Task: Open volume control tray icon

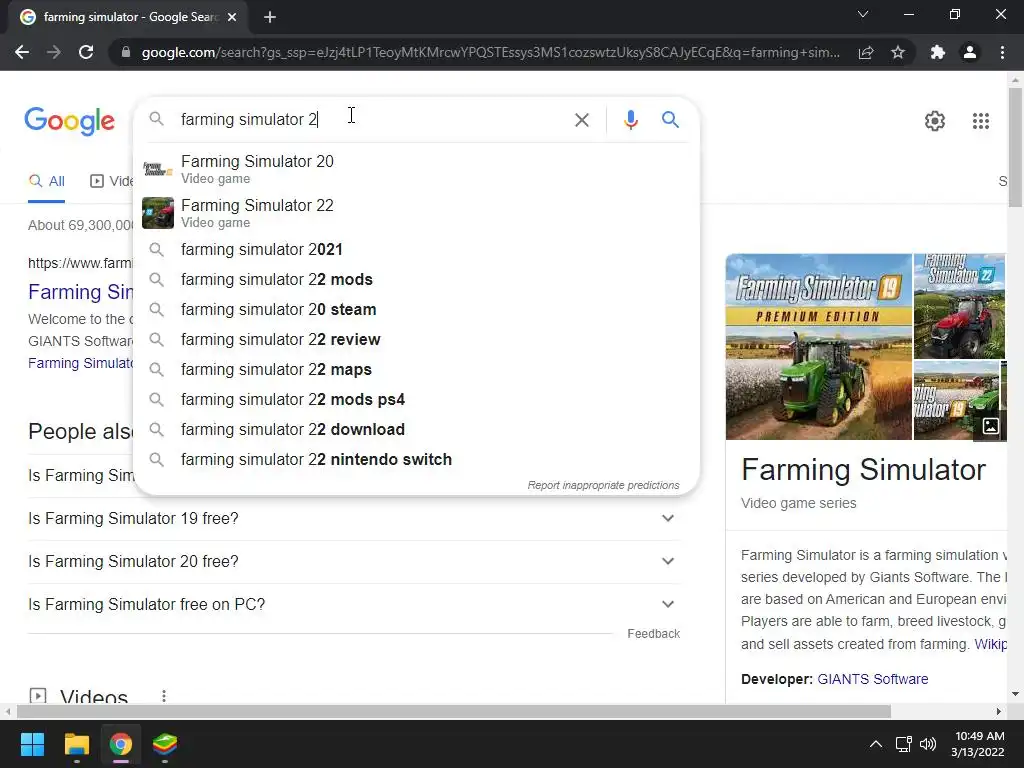Action: pos(927,744)
